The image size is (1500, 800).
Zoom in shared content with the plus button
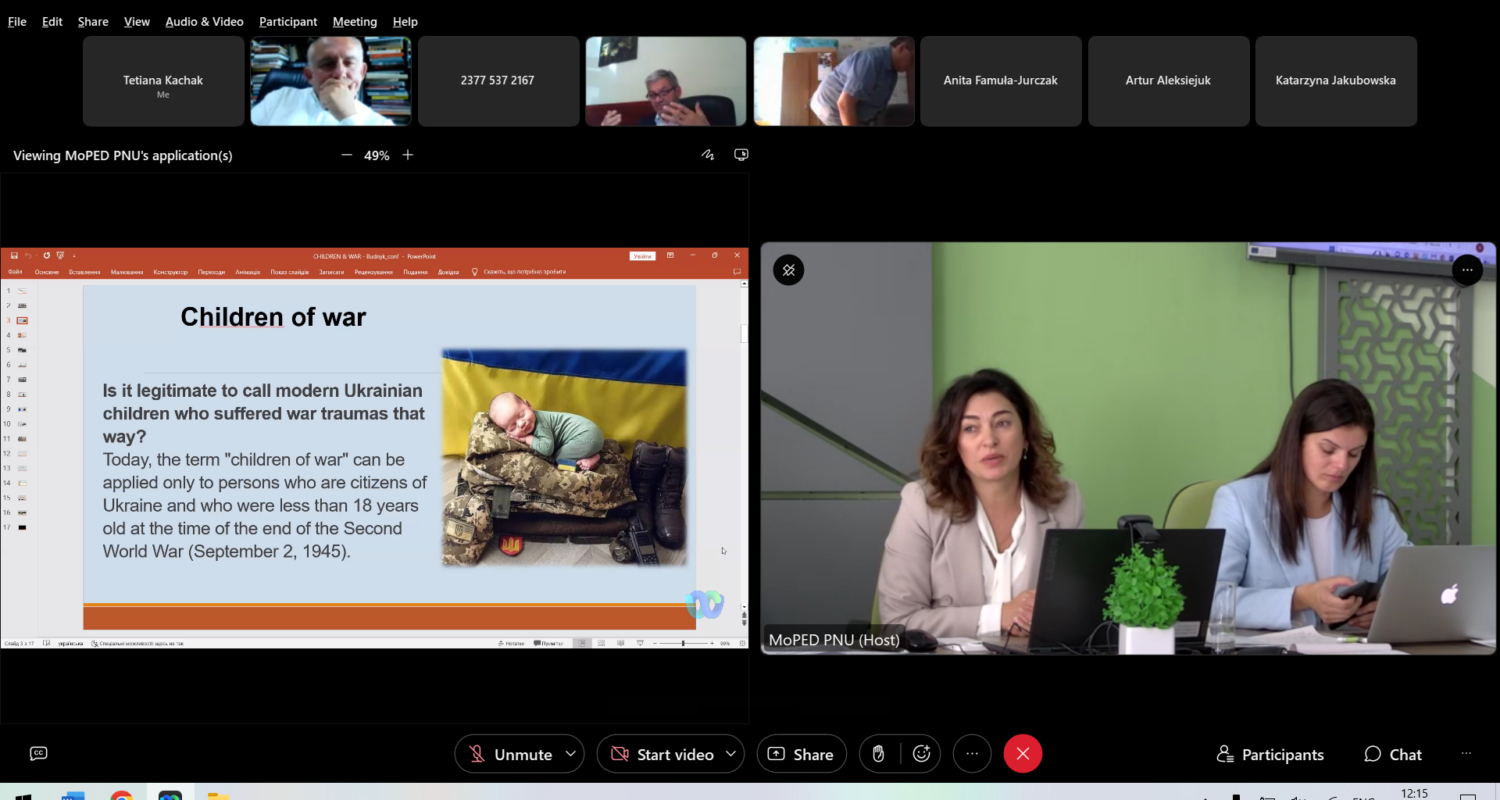point(408,155)
